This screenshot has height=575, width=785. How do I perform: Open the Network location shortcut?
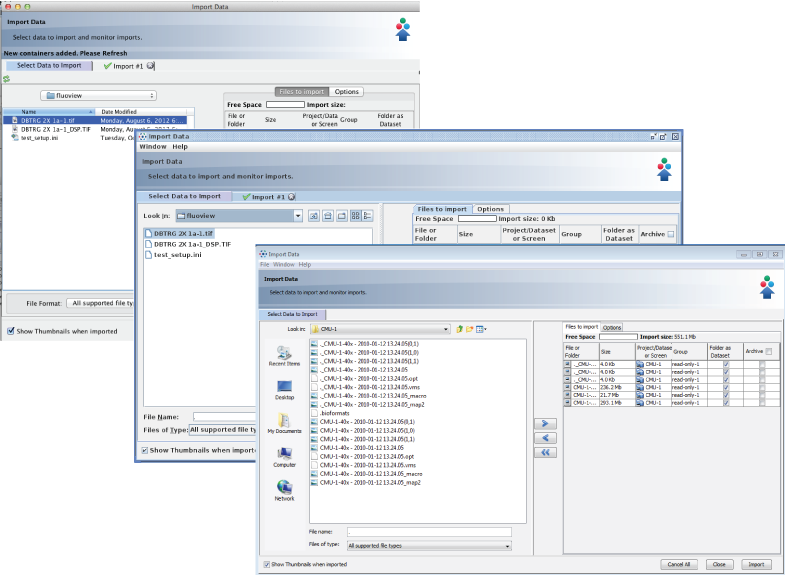click(284, 490)
